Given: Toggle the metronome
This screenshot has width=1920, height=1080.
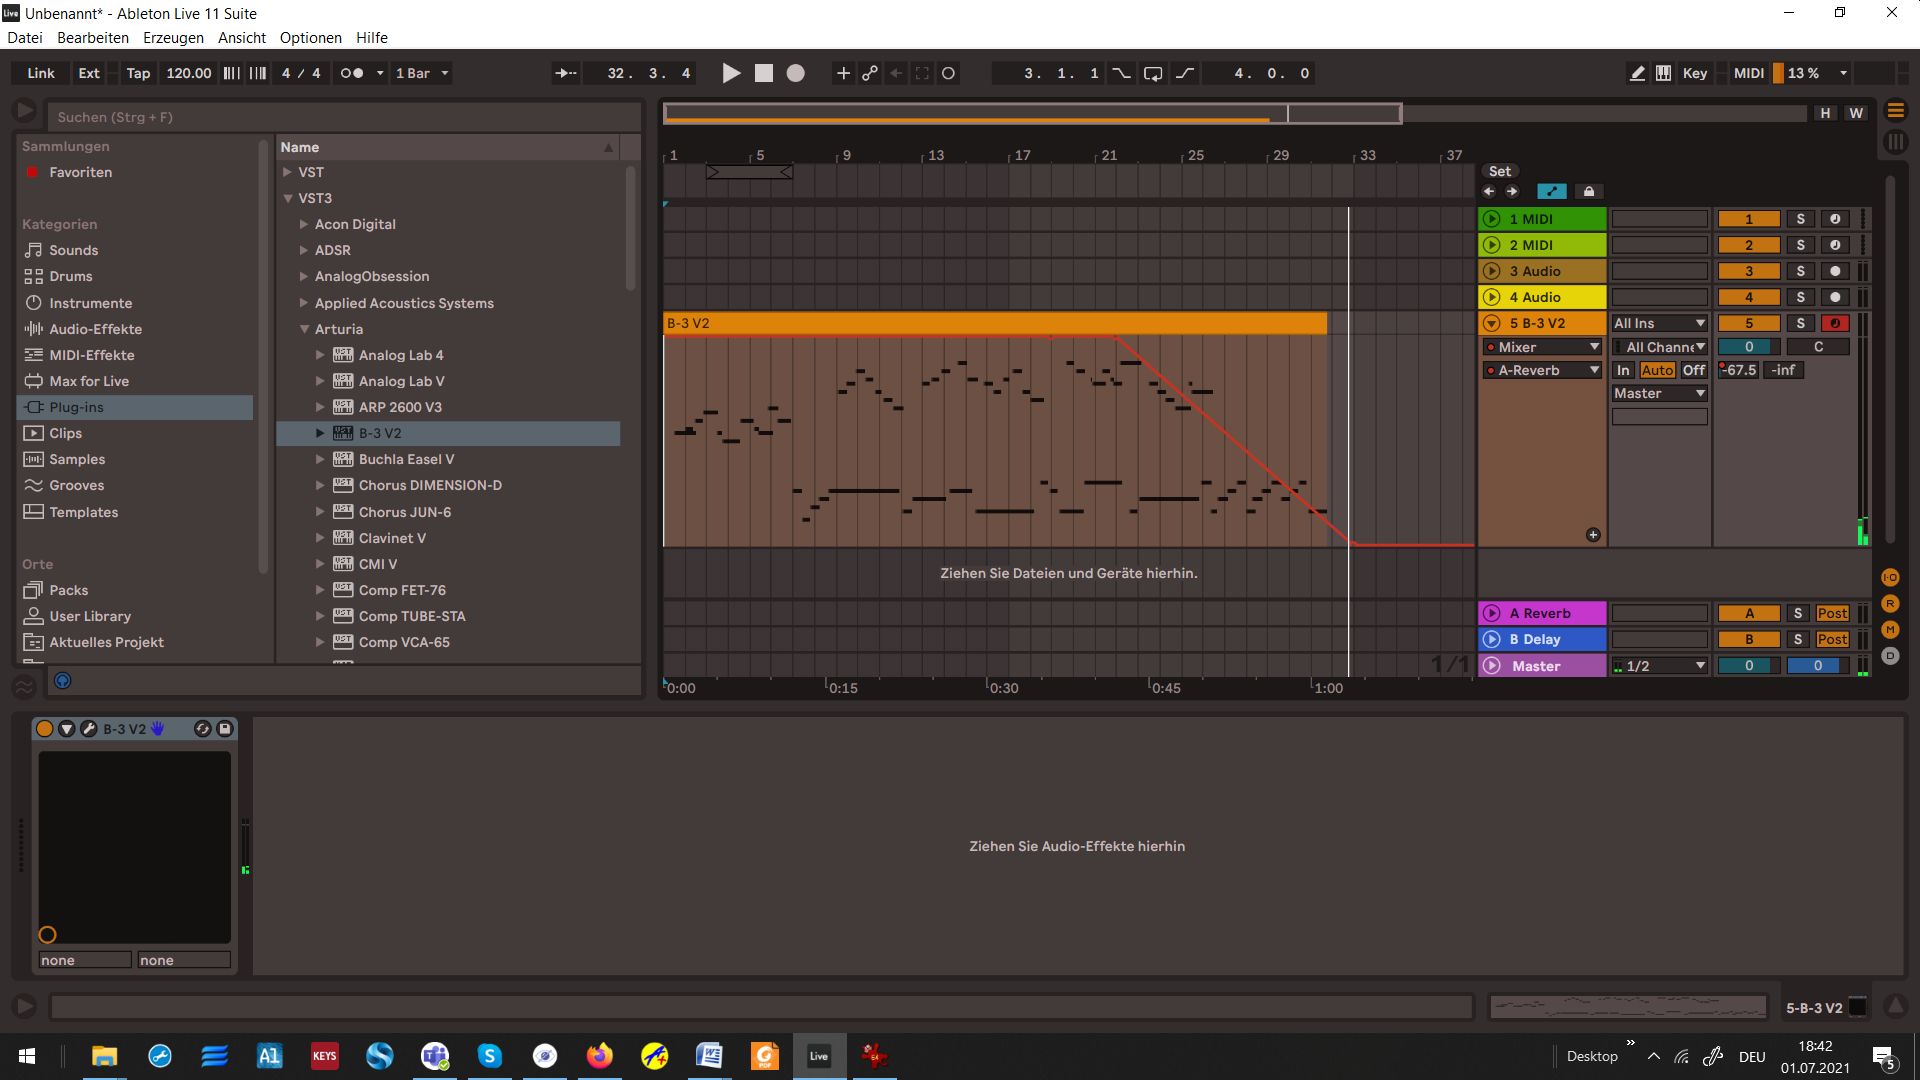Looking at the screenshot, I should tap(352, 73).
